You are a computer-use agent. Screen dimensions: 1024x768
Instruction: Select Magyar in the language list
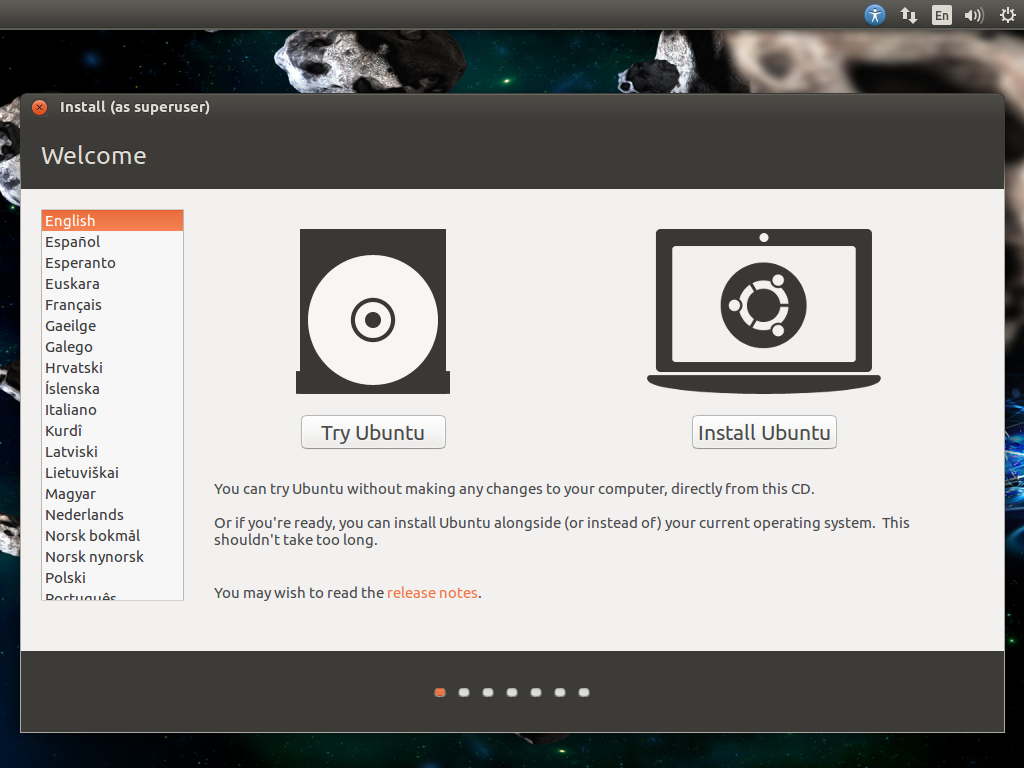112,494
